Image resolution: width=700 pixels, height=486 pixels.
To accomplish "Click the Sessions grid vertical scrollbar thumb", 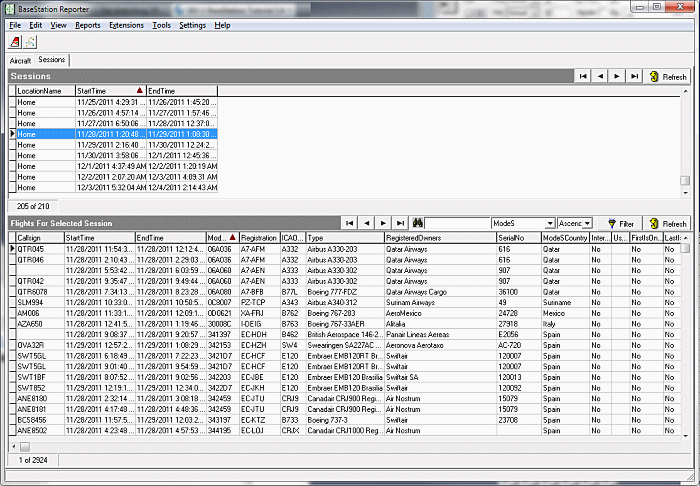I will (x=685, y=180).
